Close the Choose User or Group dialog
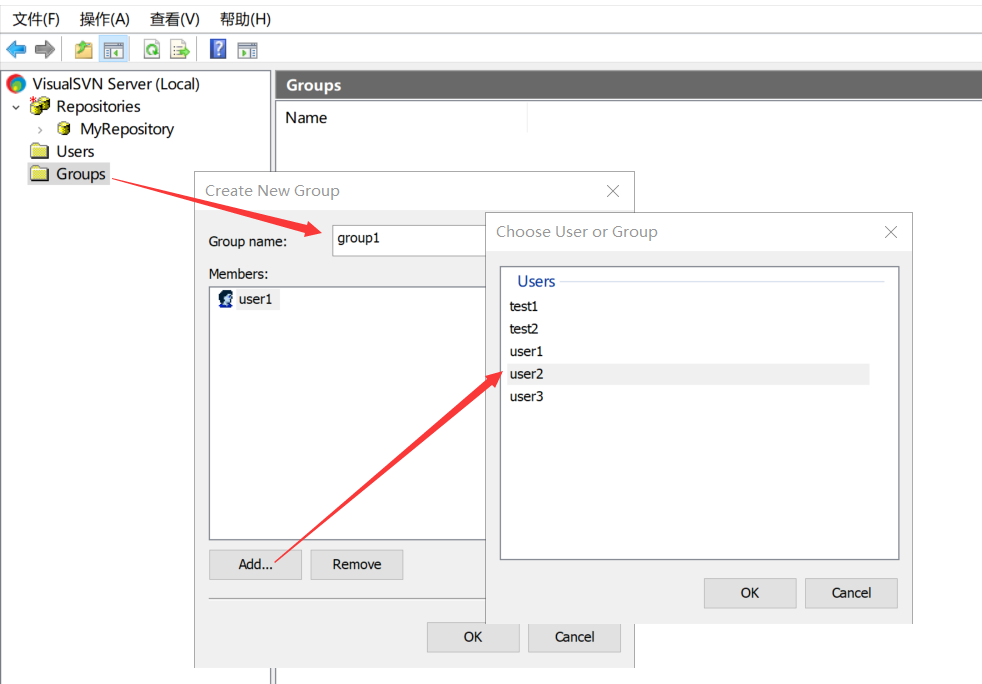The height and width of the screenshot is (684, 982). pos(891,232)
